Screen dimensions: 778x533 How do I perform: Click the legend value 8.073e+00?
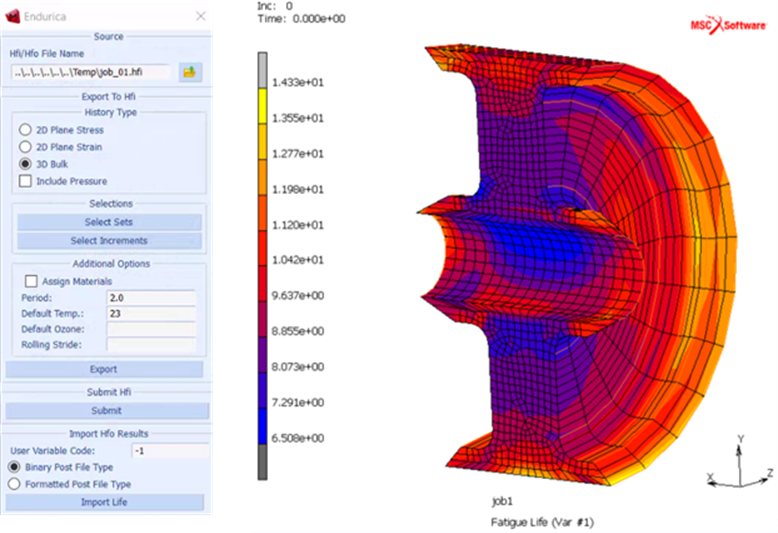[x=298, y=367]
